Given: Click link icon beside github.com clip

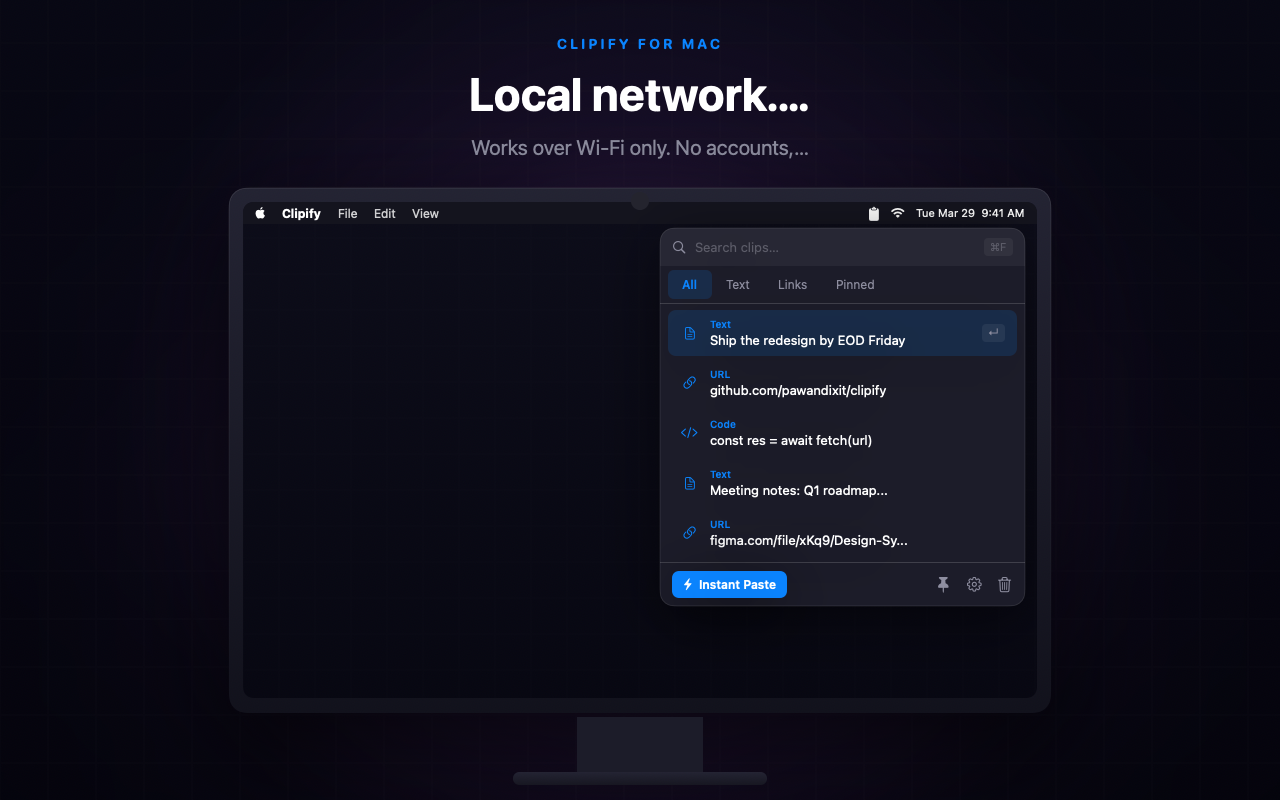Looking at the screenshot, I should pos(689,383).
